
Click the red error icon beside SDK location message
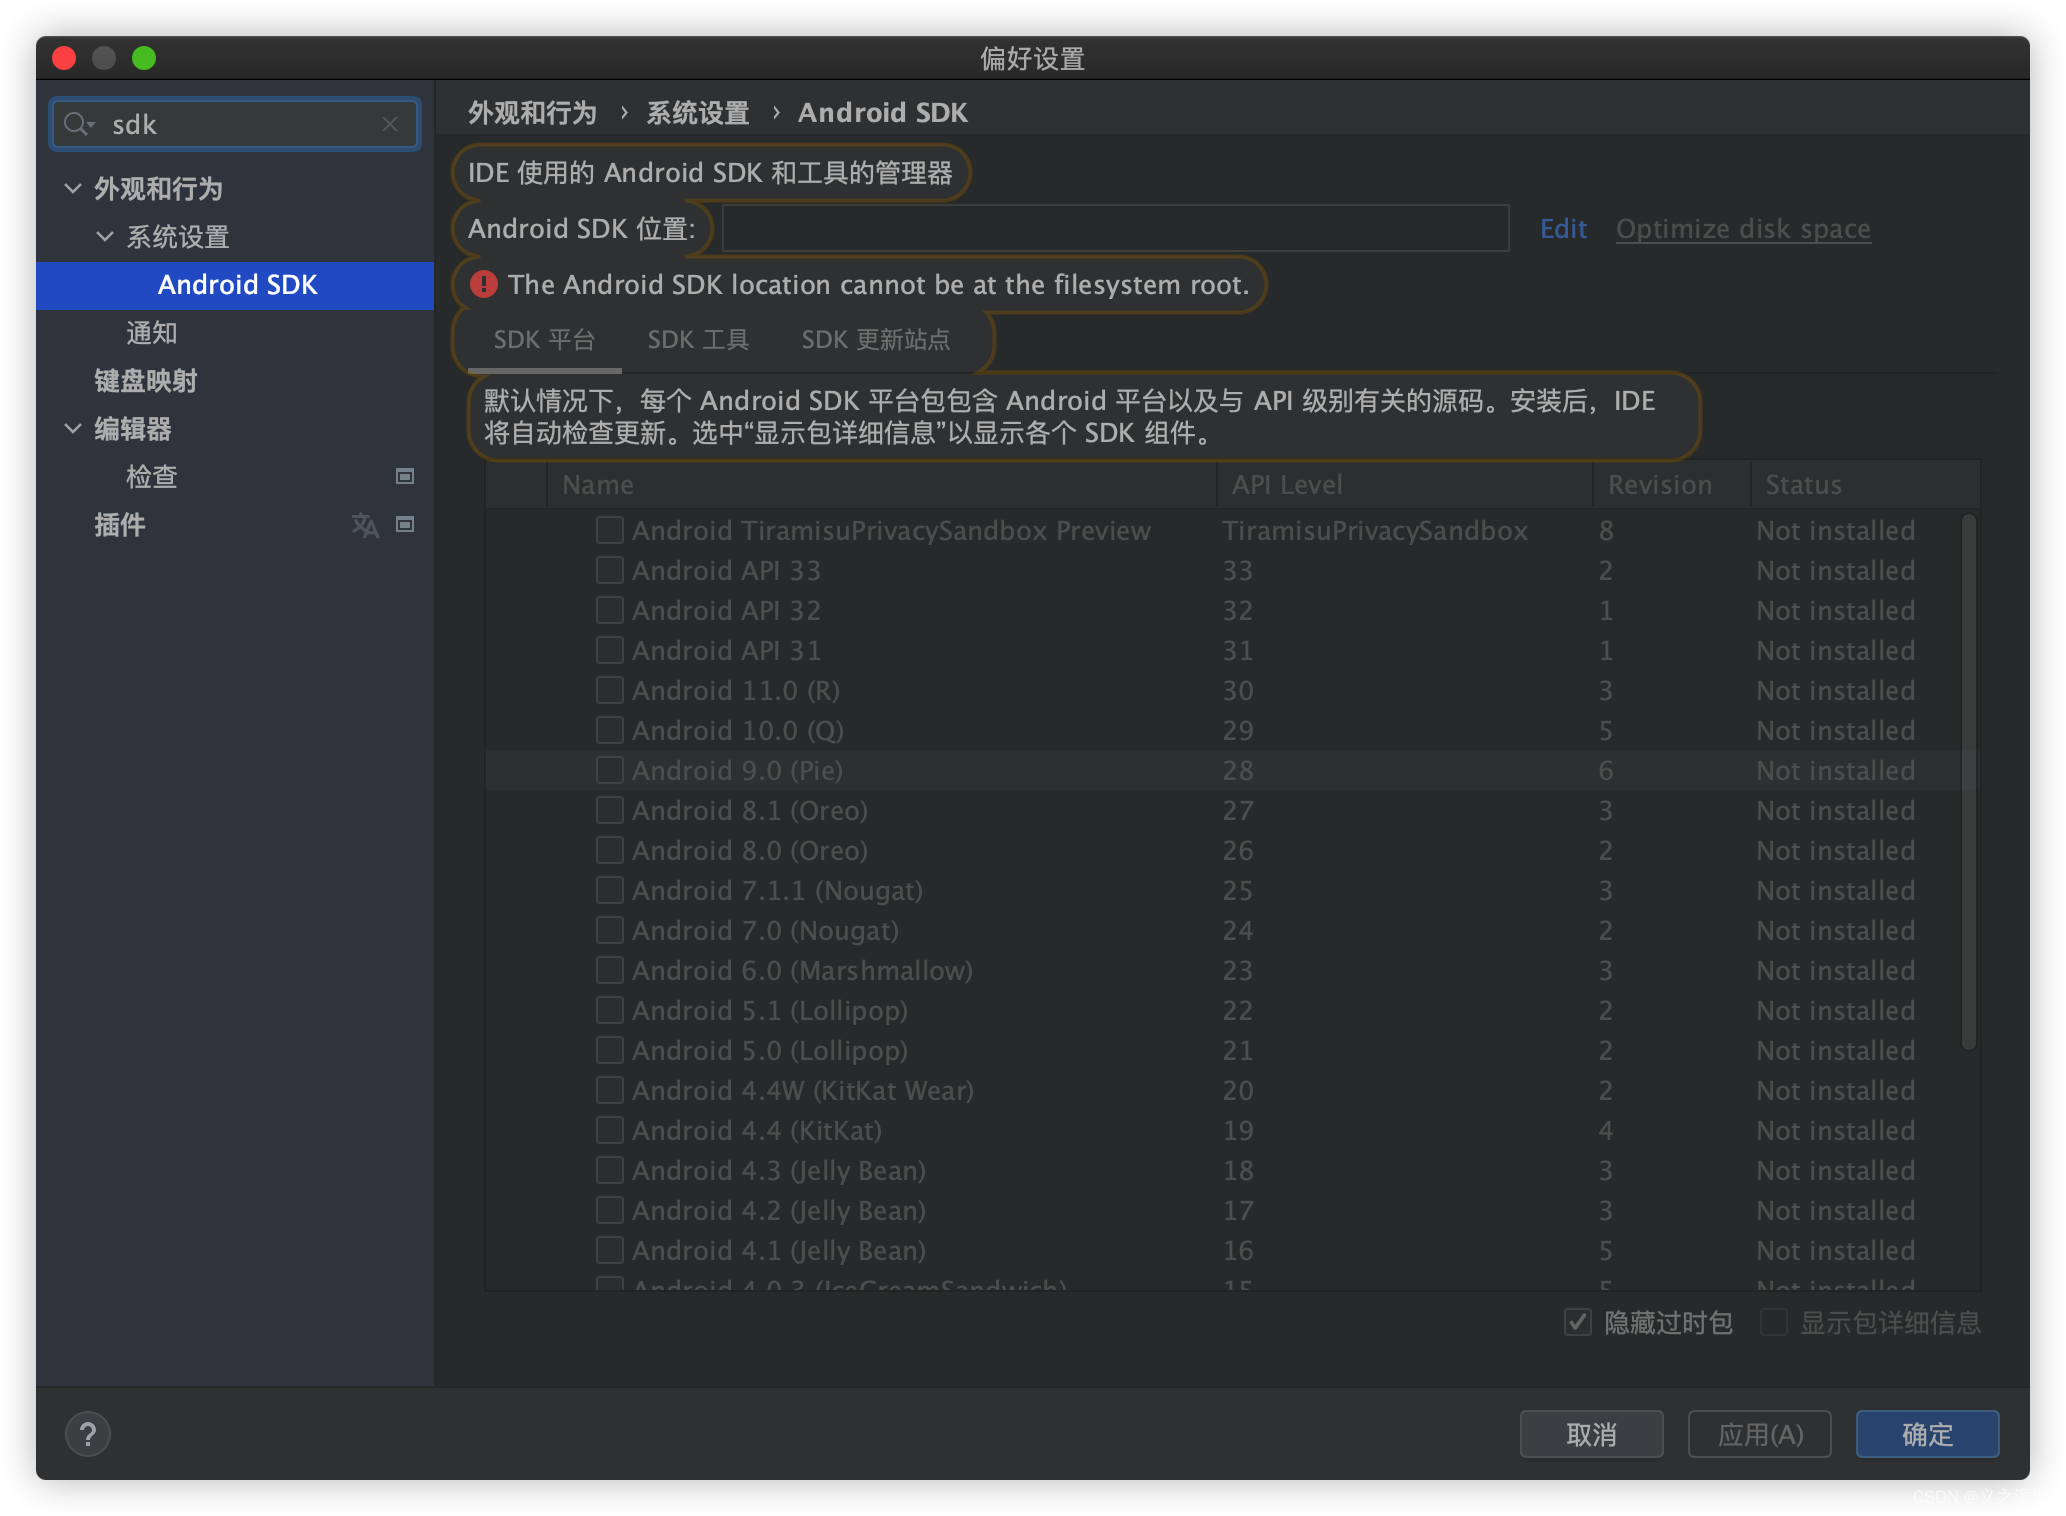tap(484, 285)
